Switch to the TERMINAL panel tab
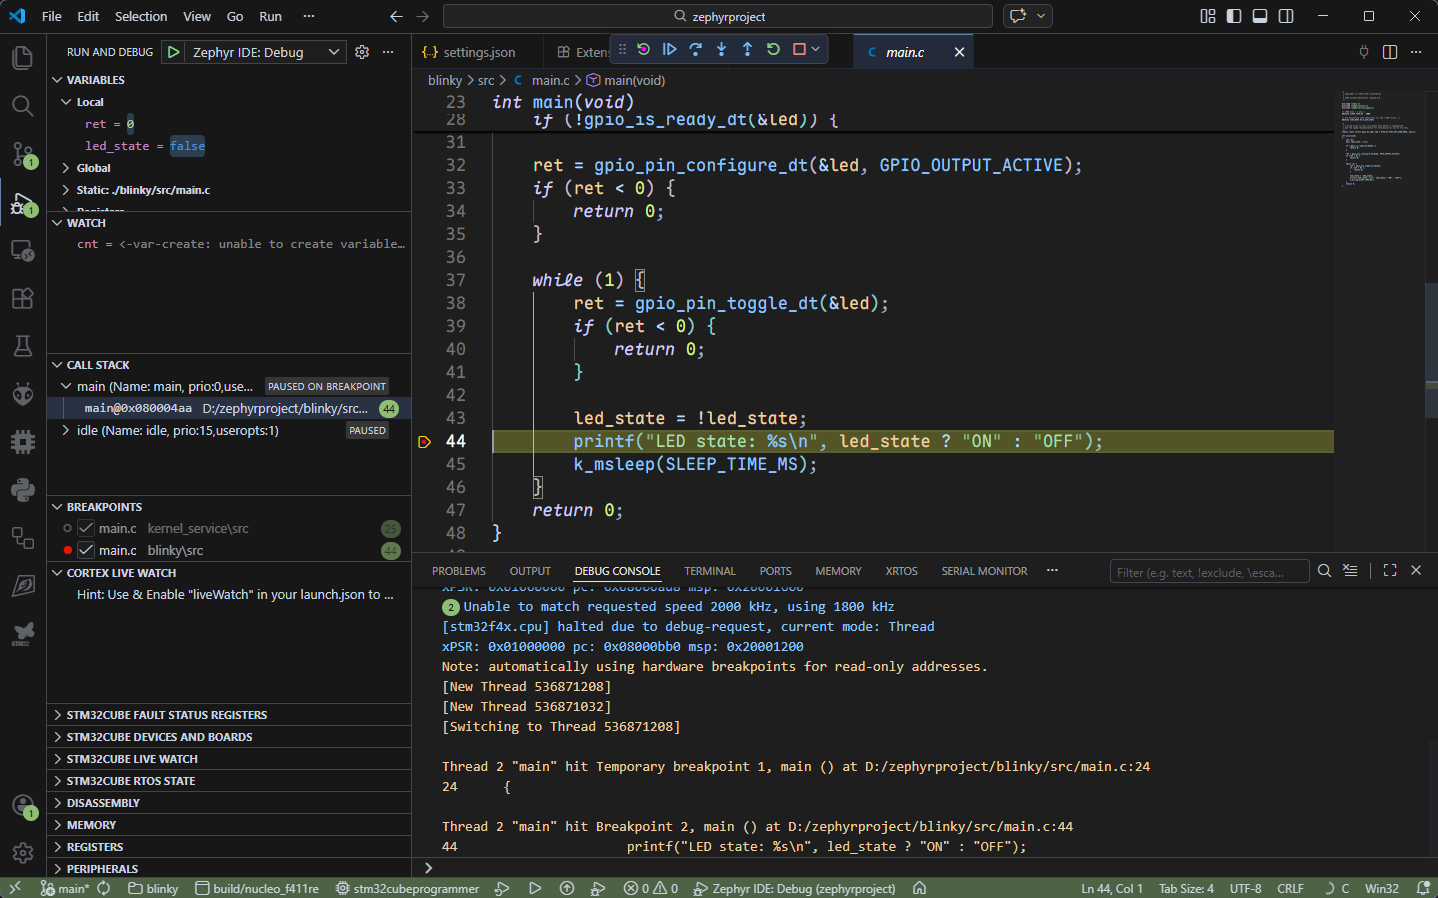The height and width of the screenshot is (898, 1438). pyautogui.click(x=710, y=571)
